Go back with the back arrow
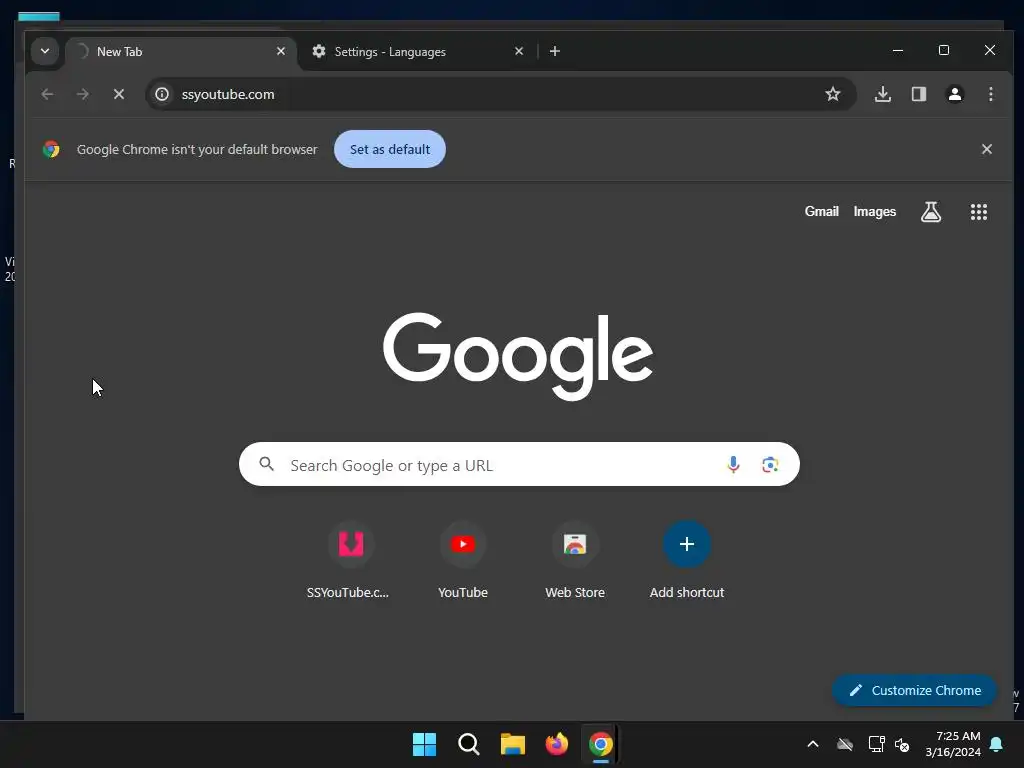The width and height of the screenshot is (1024, 768). tap(47, 94)
